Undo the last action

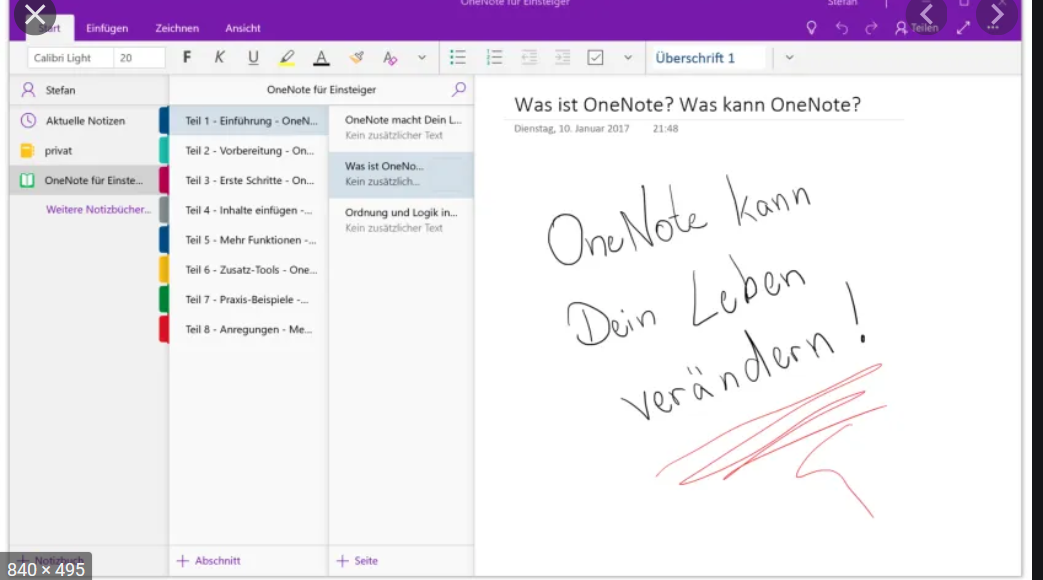pyautogui.click(x=841, y=28)
